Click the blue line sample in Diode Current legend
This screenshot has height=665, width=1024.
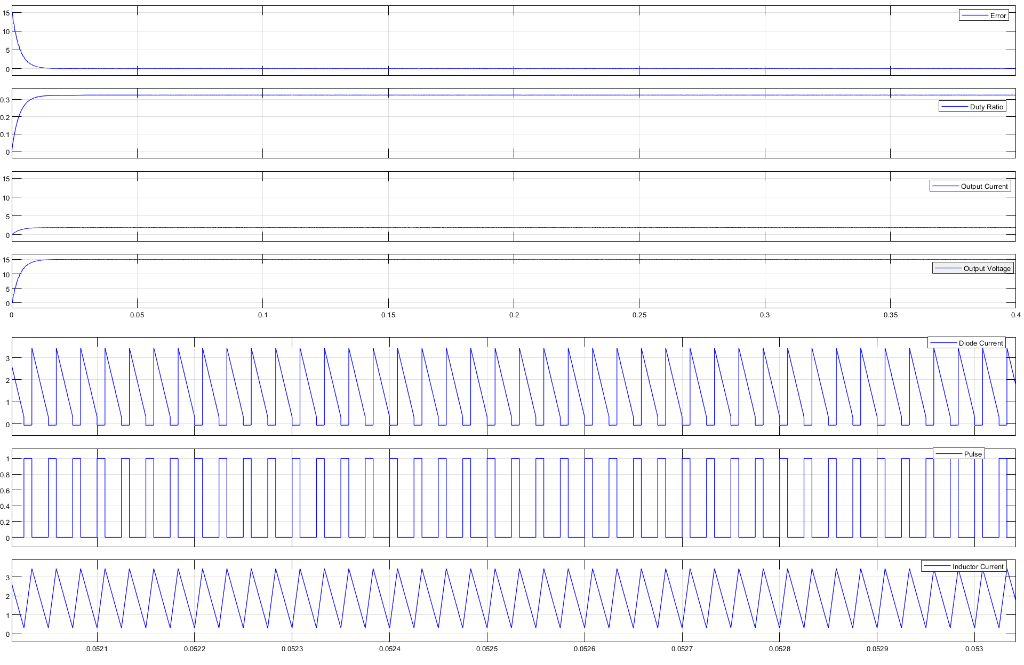(x=944, y=342)
